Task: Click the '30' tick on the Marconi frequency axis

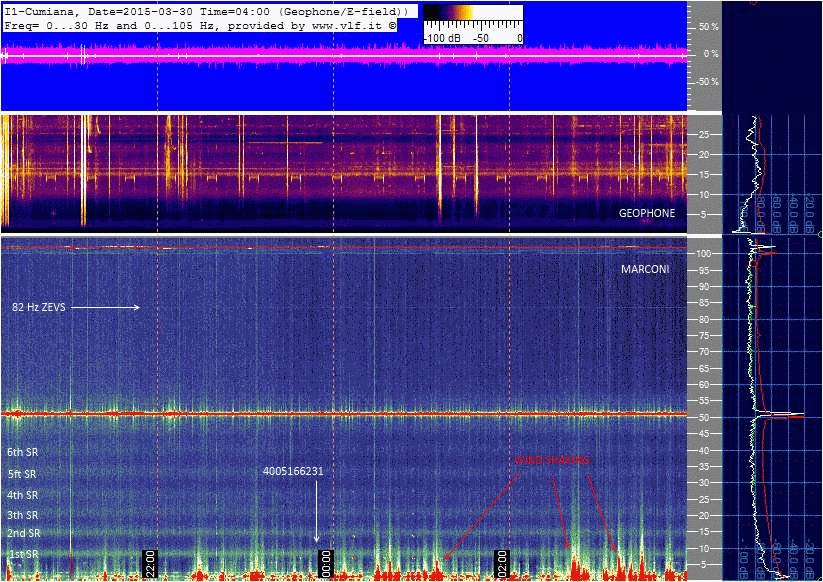Action: coord(704,483)
